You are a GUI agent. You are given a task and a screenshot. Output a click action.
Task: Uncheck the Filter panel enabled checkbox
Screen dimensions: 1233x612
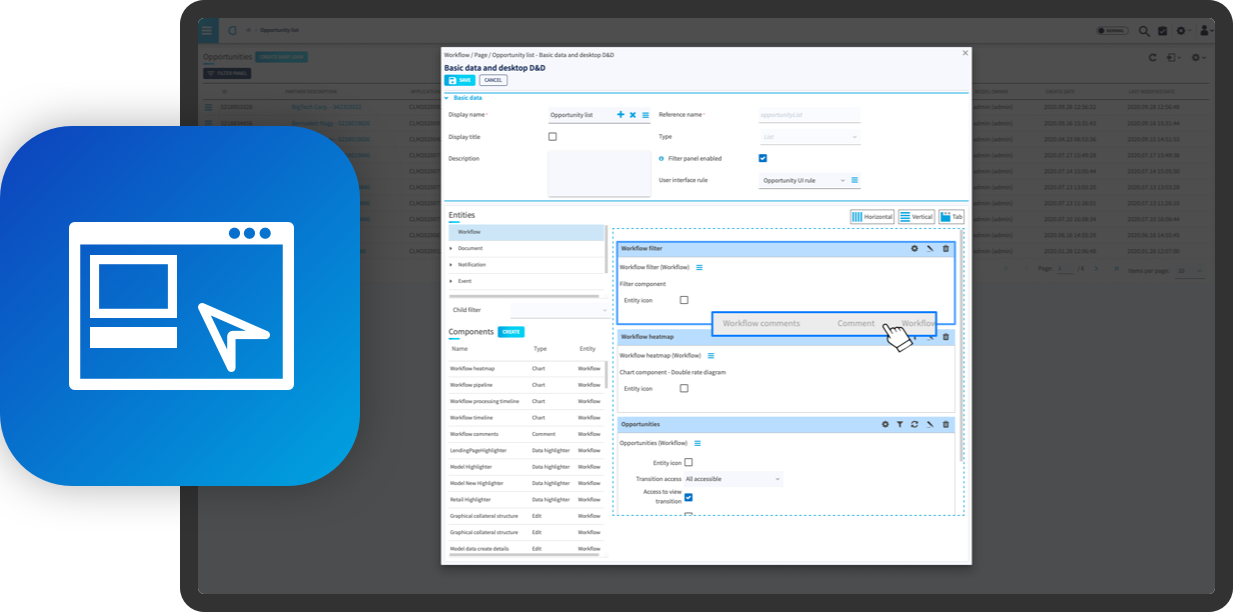(763, 158)
